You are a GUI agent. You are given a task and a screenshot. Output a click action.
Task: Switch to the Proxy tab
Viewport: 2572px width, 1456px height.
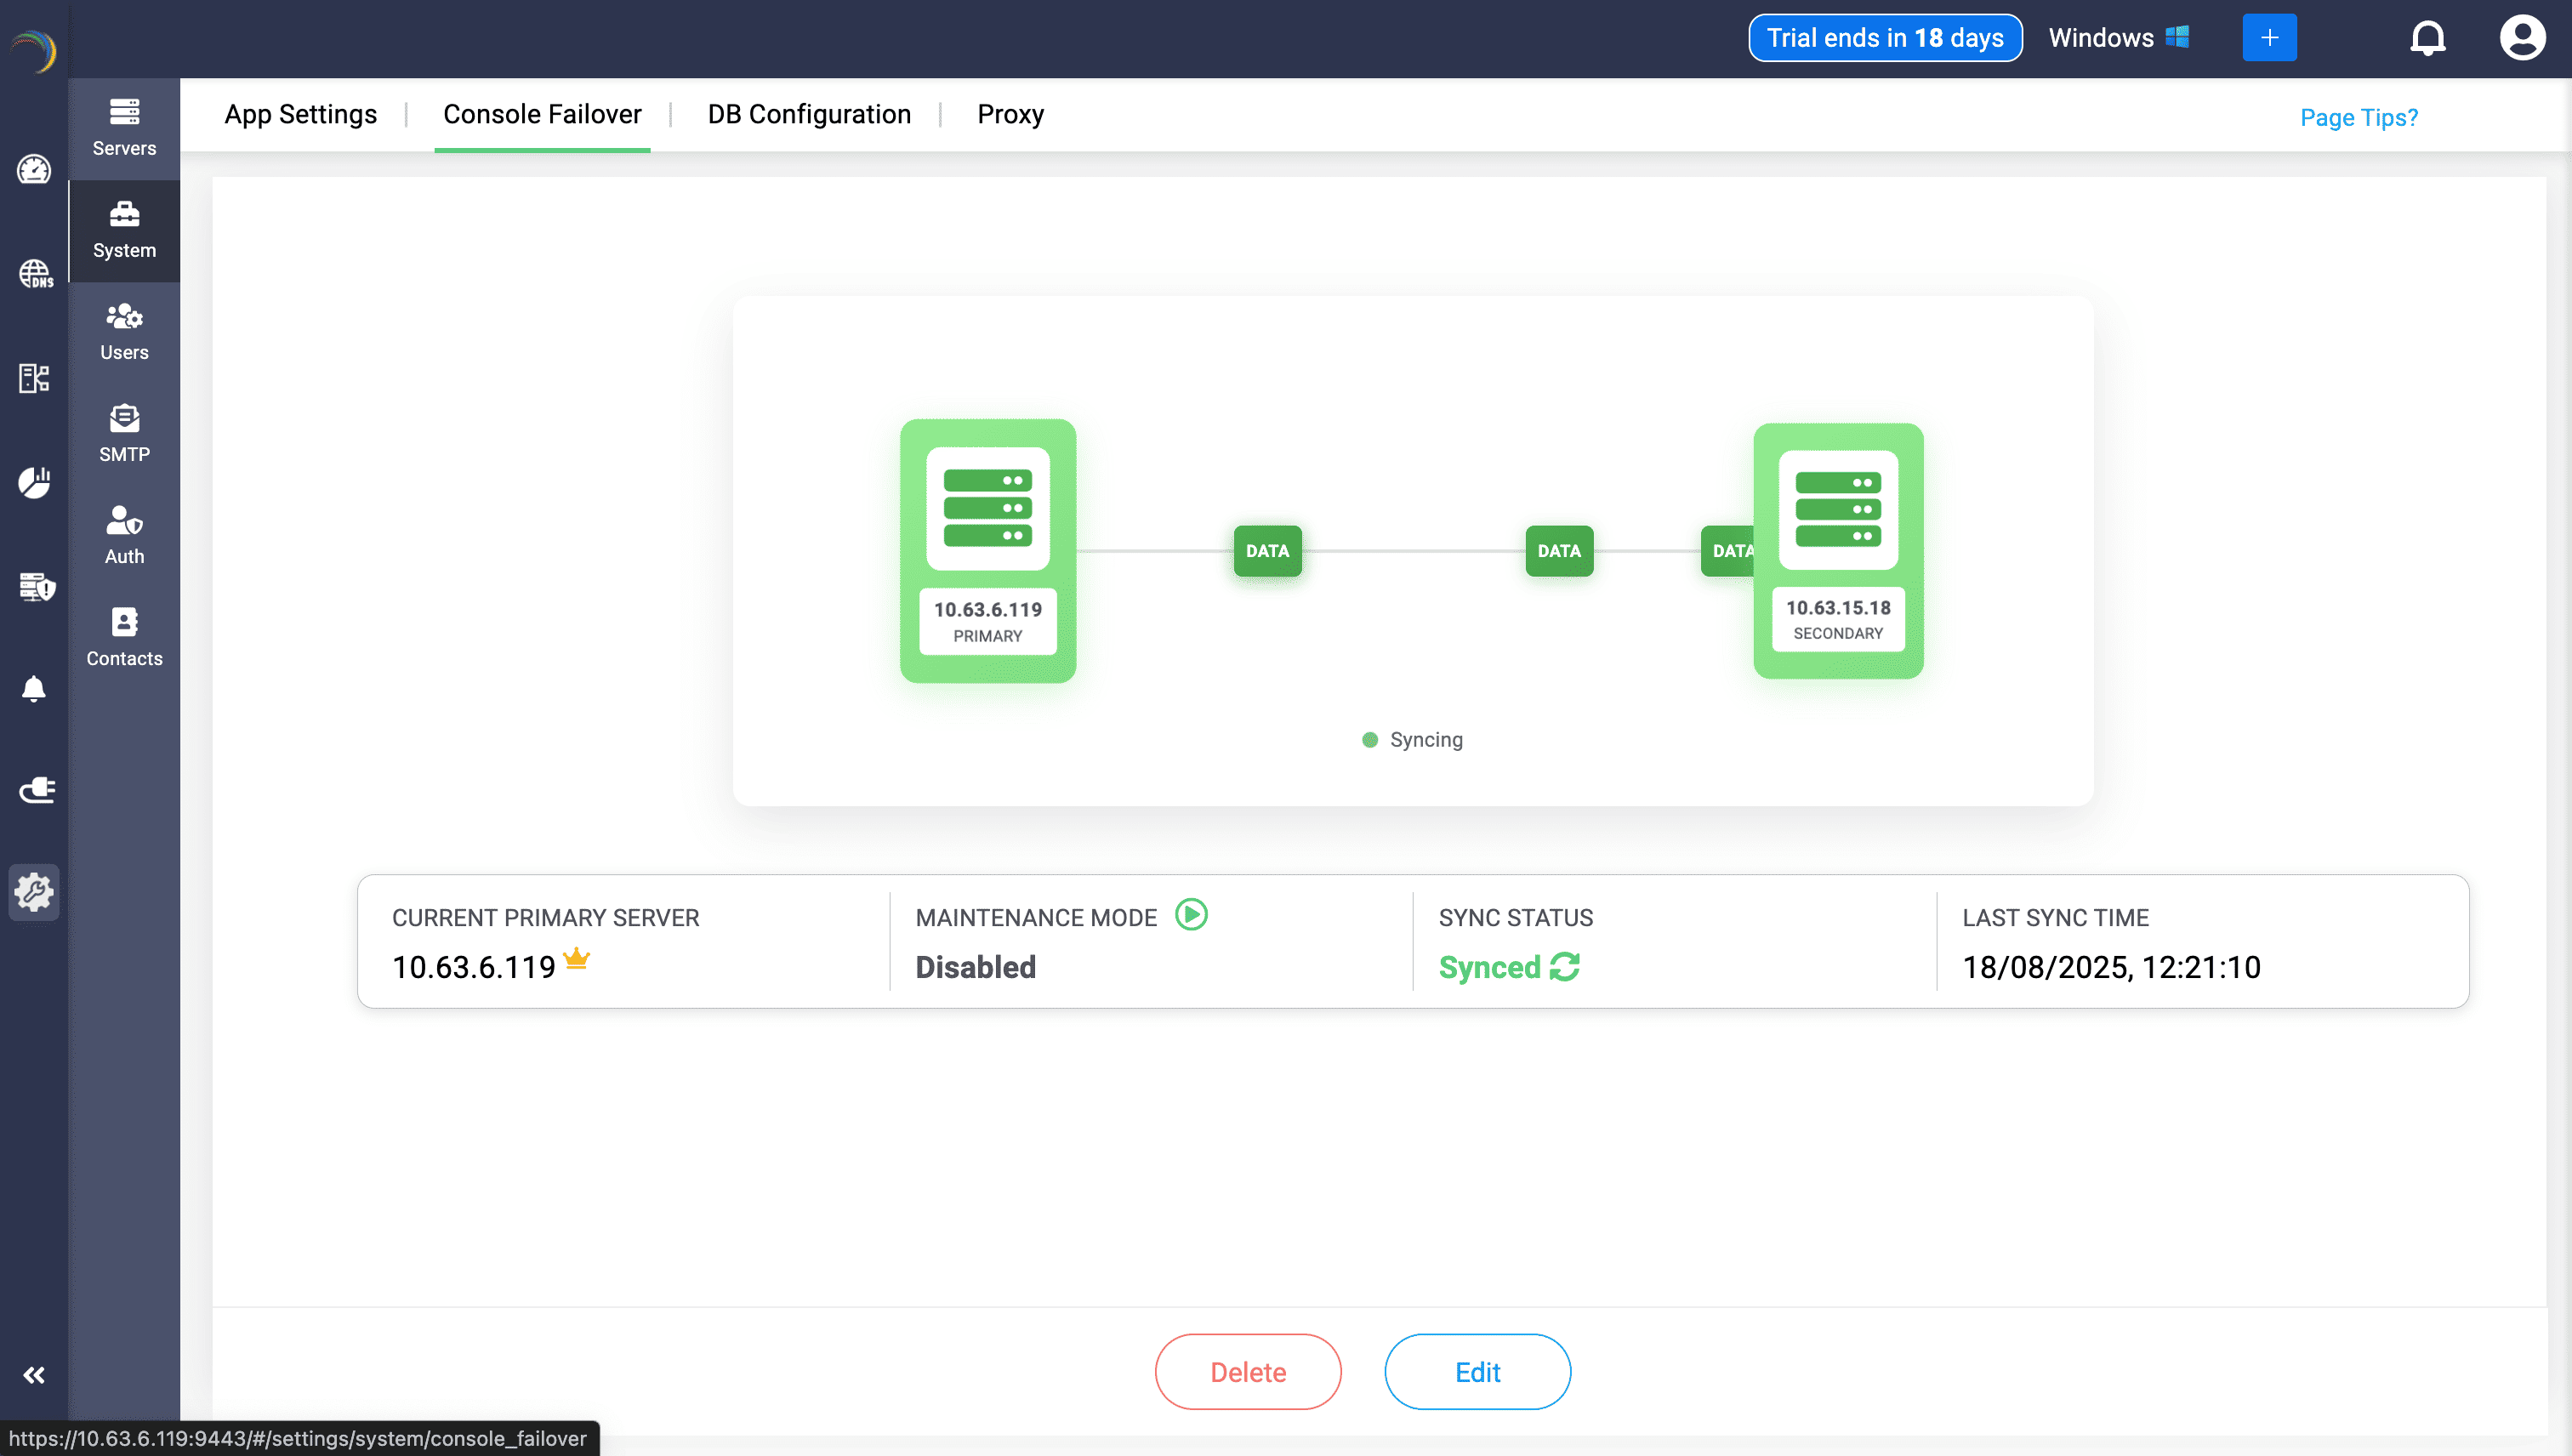1010,114
